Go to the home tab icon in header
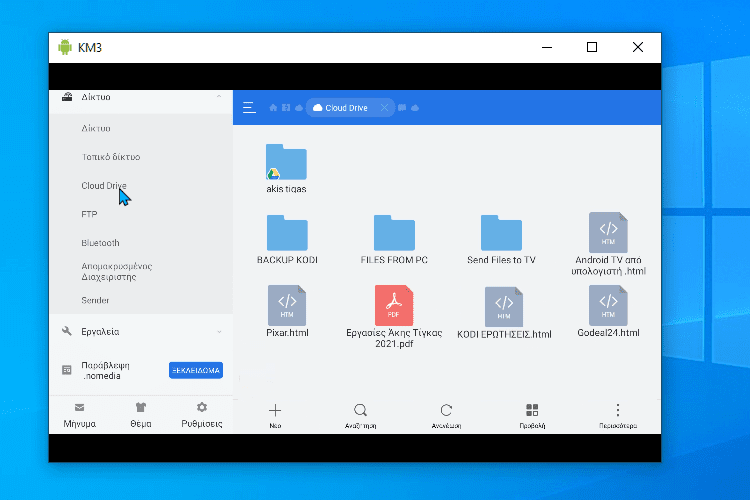The image size is (750, 500). click(273, 108)
